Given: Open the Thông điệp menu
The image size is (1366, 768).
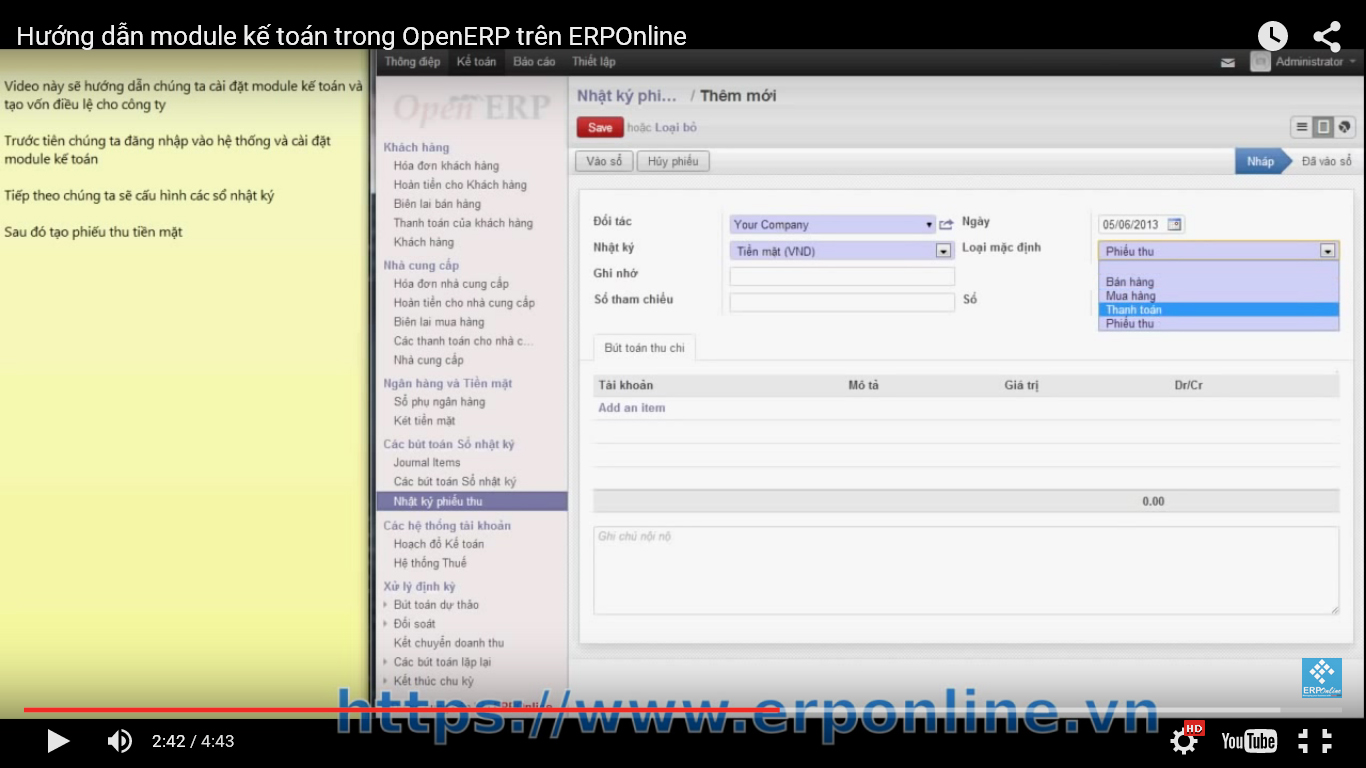Looking at the screenshot, I should point(412,62).
